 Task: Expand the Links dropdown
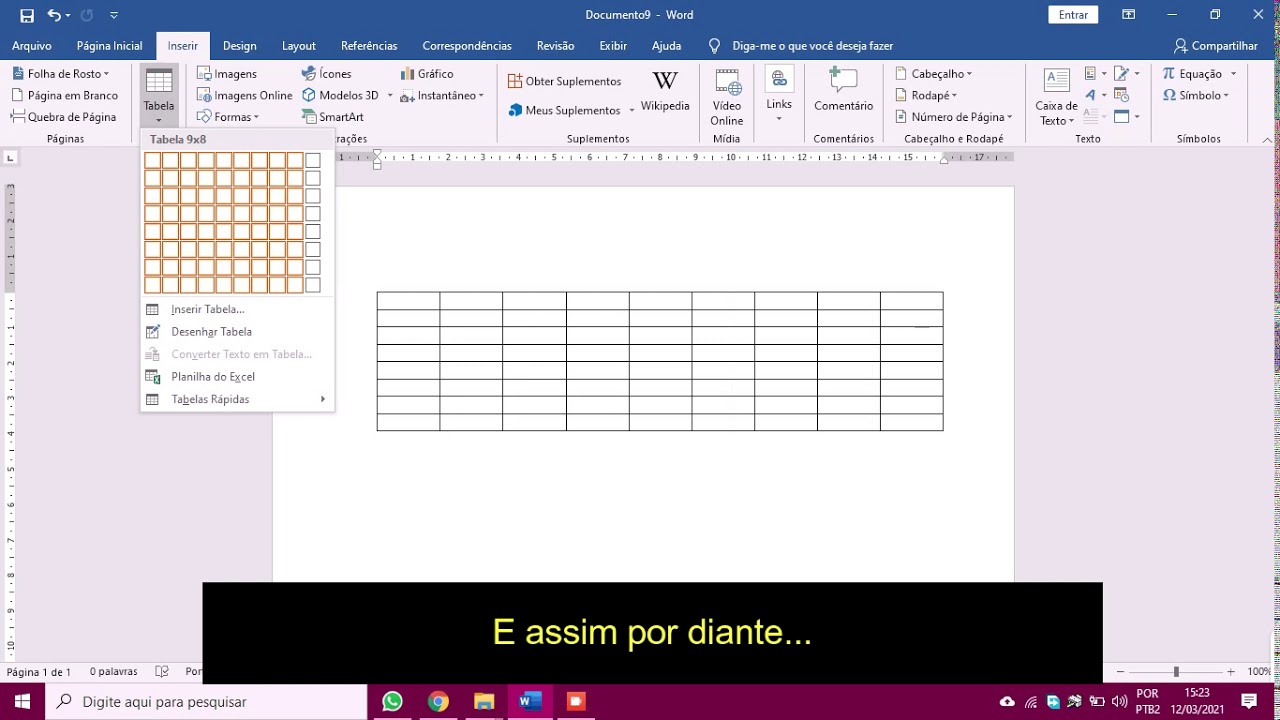click(779, 118)
